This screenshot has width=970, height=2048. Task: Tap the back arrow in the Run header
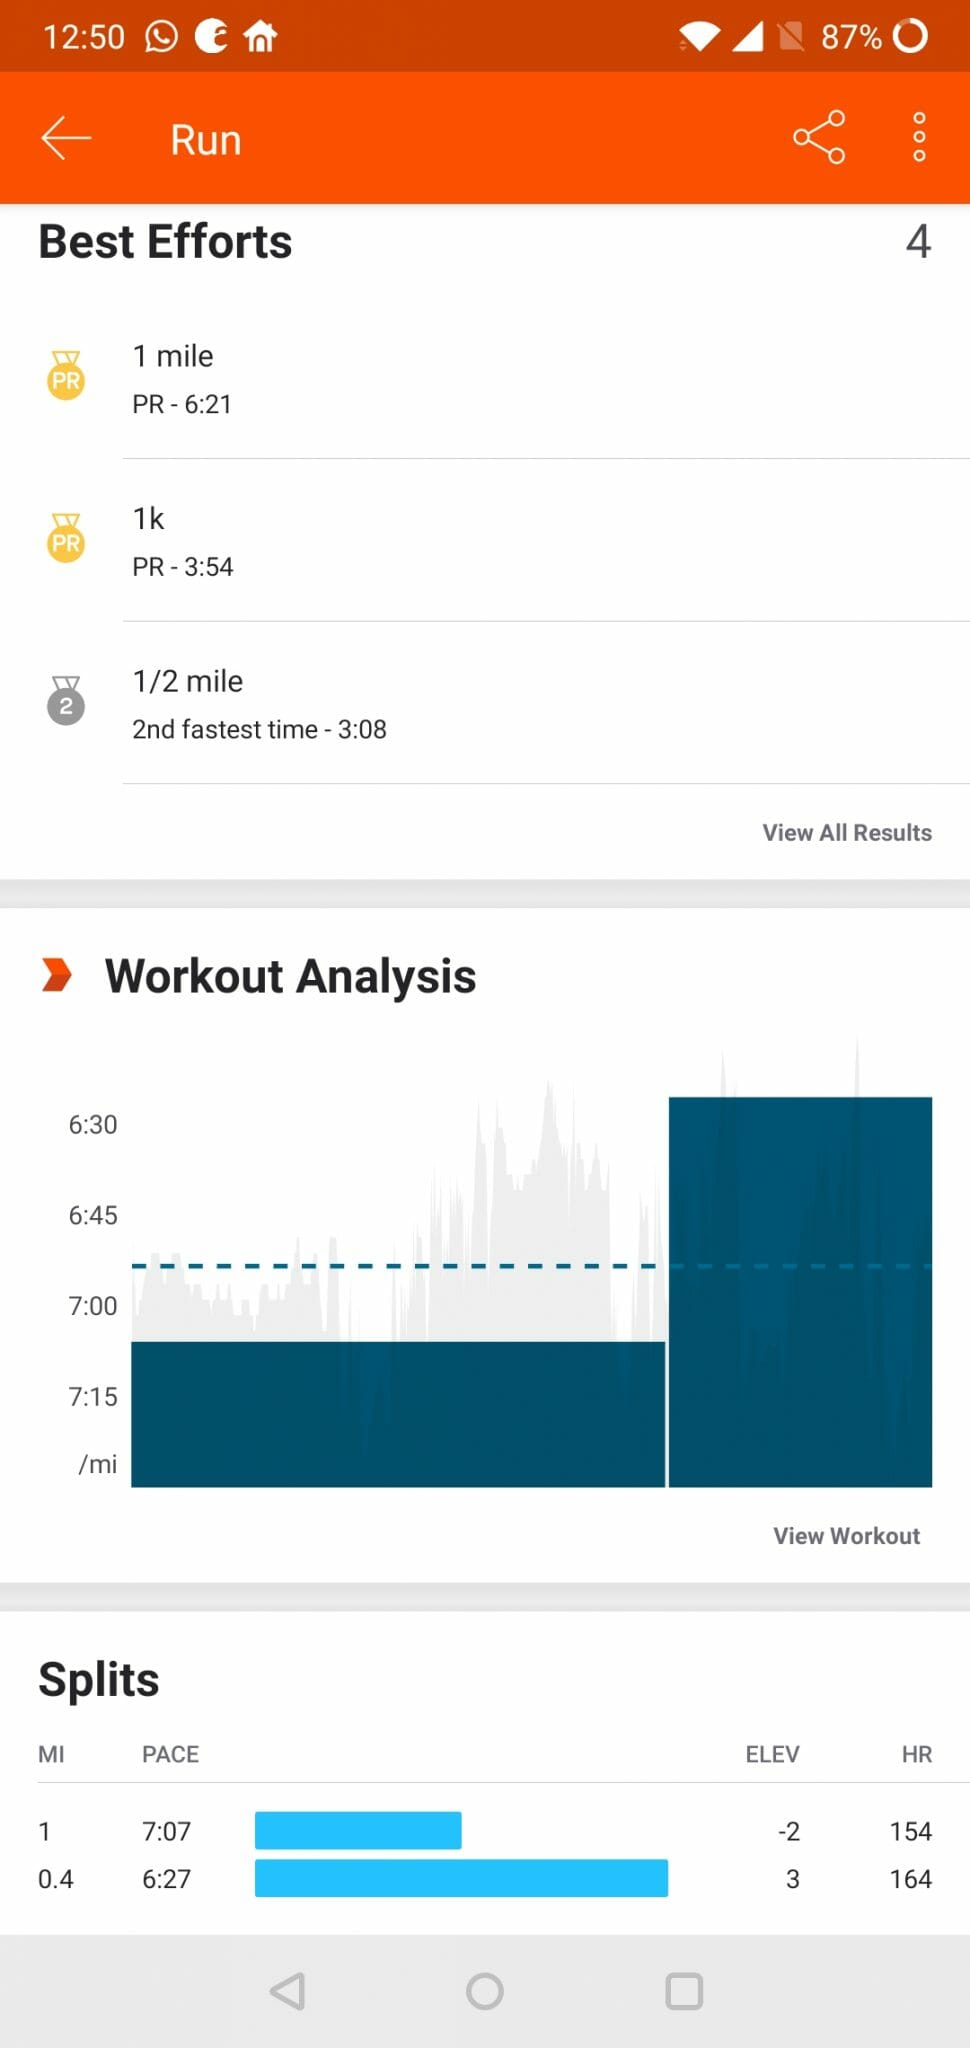[66, 138]
